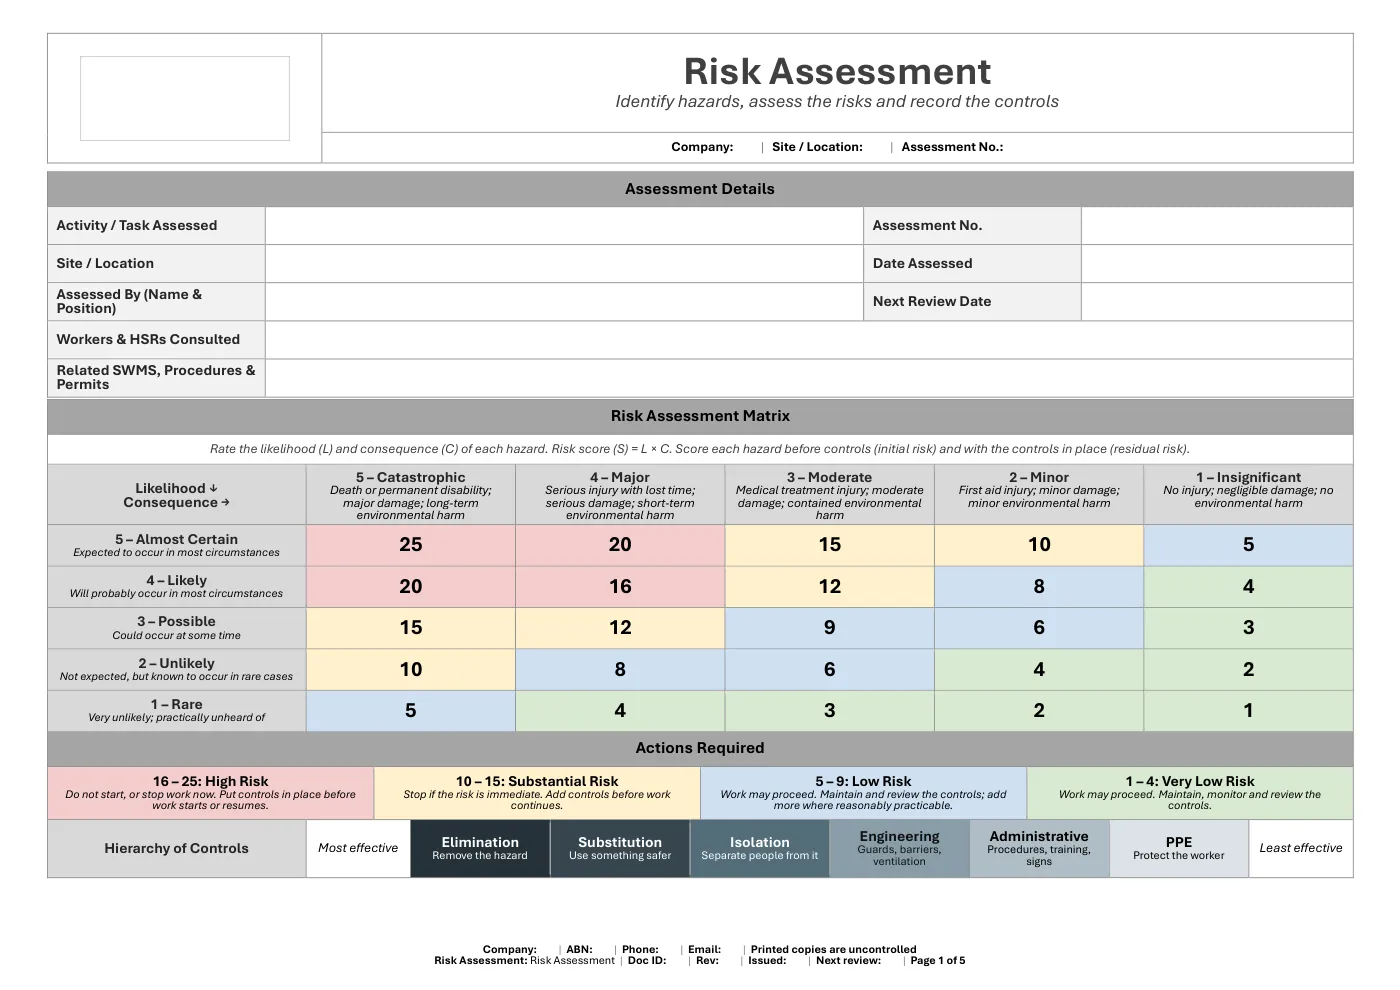
Task: Select the '4 – Major' consequence column header
Action: tap(620, 495)
